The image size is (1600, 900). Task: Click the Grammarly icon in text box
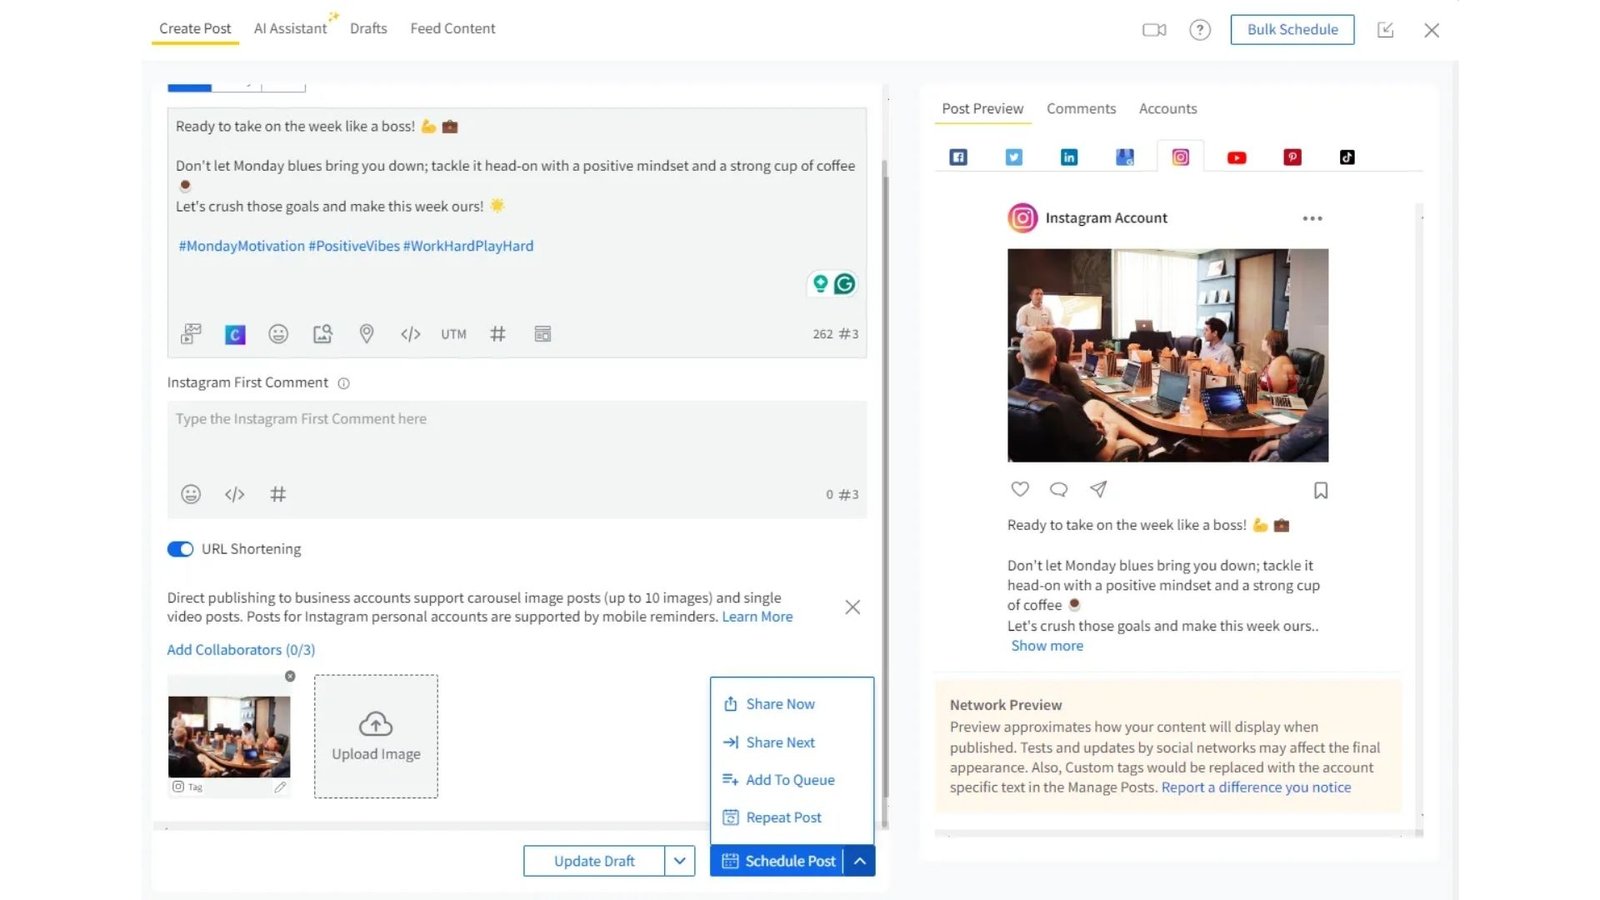tap(845, 284)
